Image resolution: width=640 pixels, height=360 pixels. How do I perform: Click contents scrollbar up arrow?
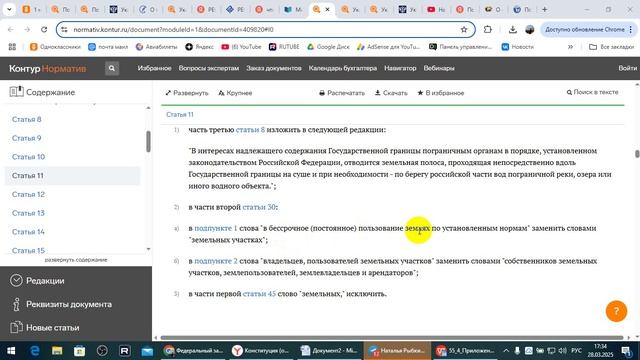pos(148,108)
